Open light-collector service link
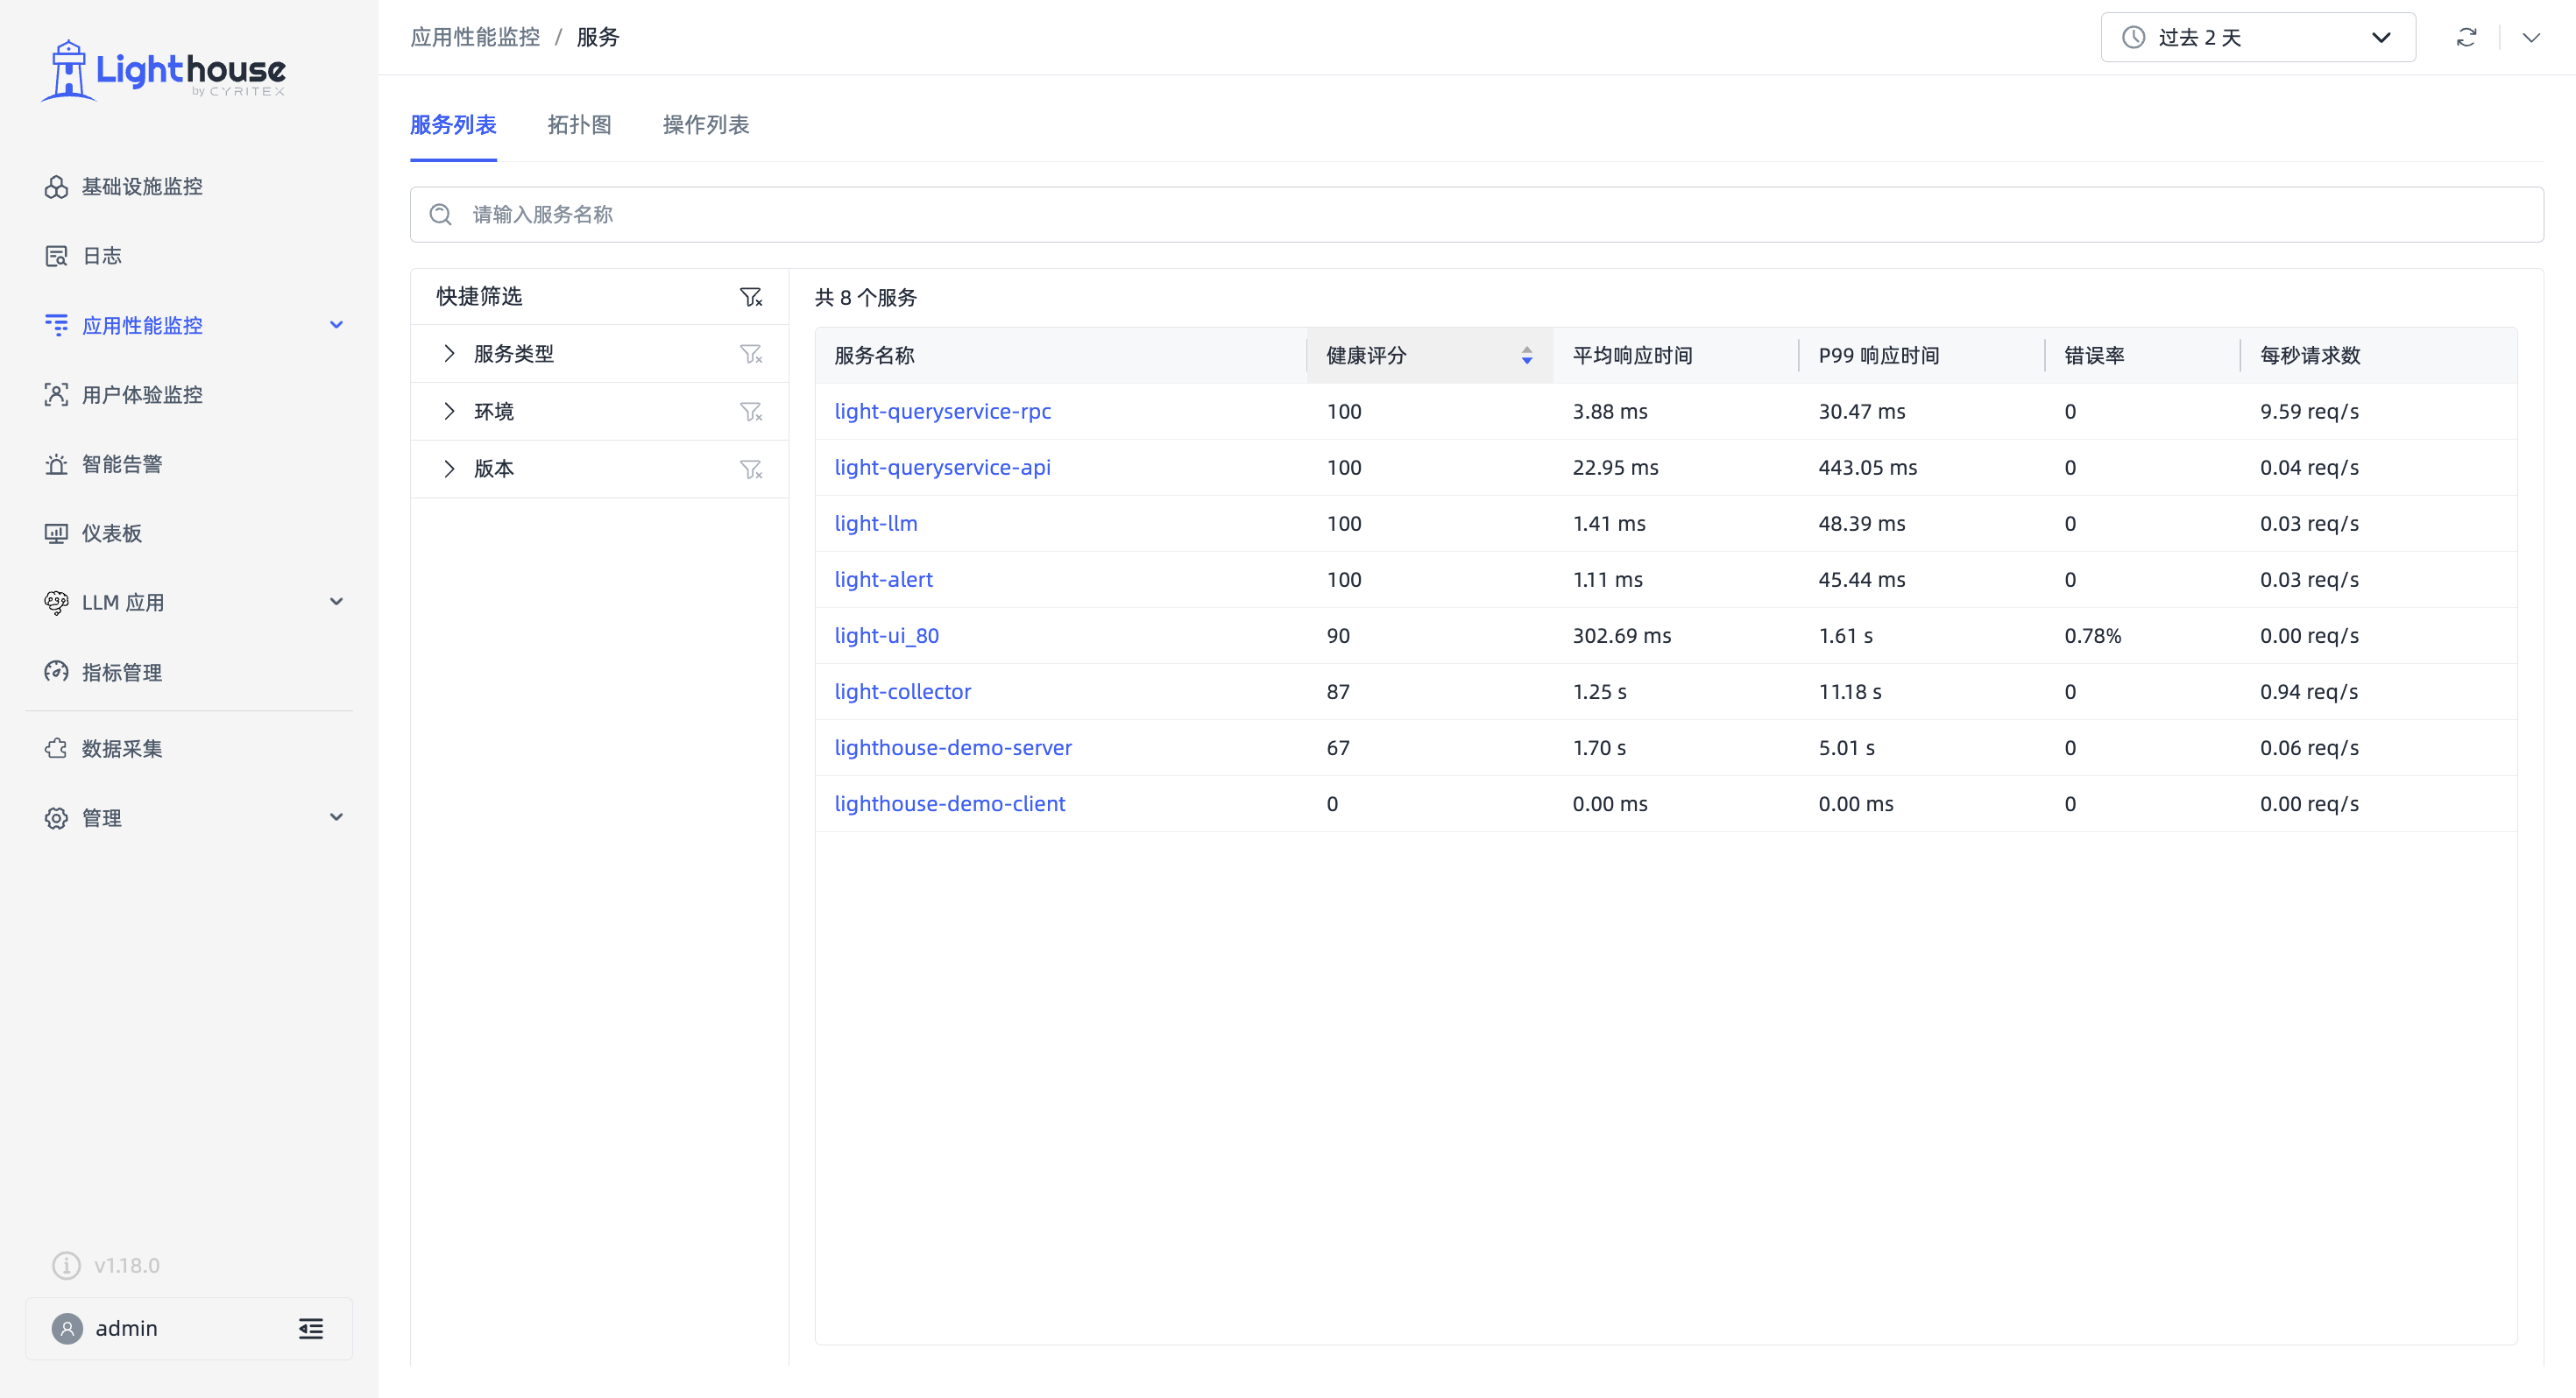Image resolution: width=2576 pixels, height=1398 pixels. point(902,691)
